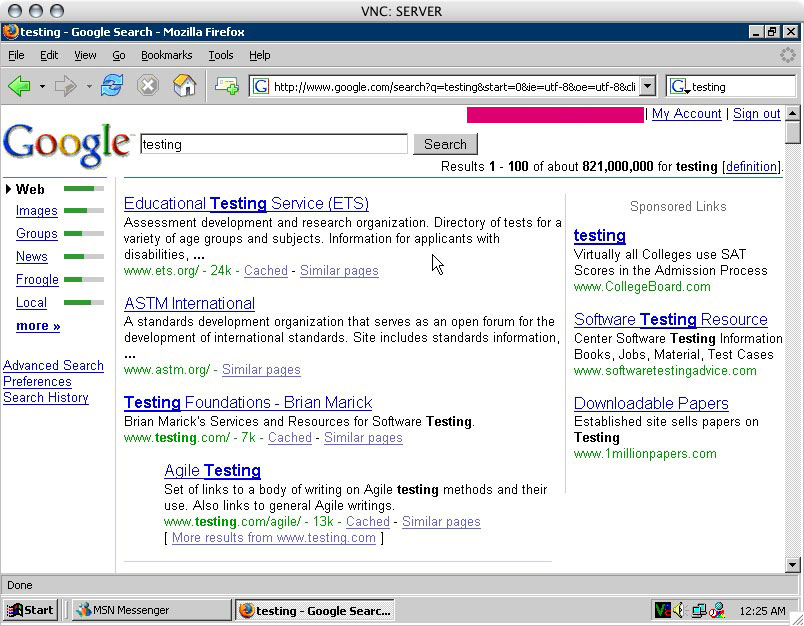The image size is (804, 626).
Task: Click the scrollbar down arrow
Action: tap(793, 565)
